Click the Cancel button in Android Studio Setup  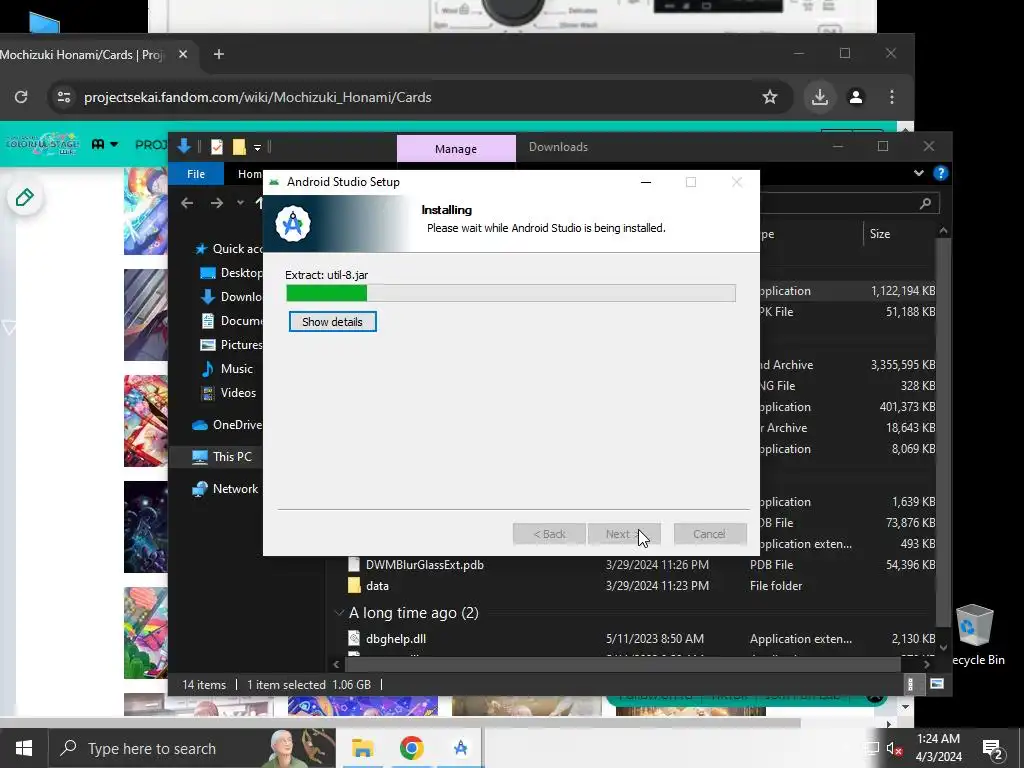[710, 534]
